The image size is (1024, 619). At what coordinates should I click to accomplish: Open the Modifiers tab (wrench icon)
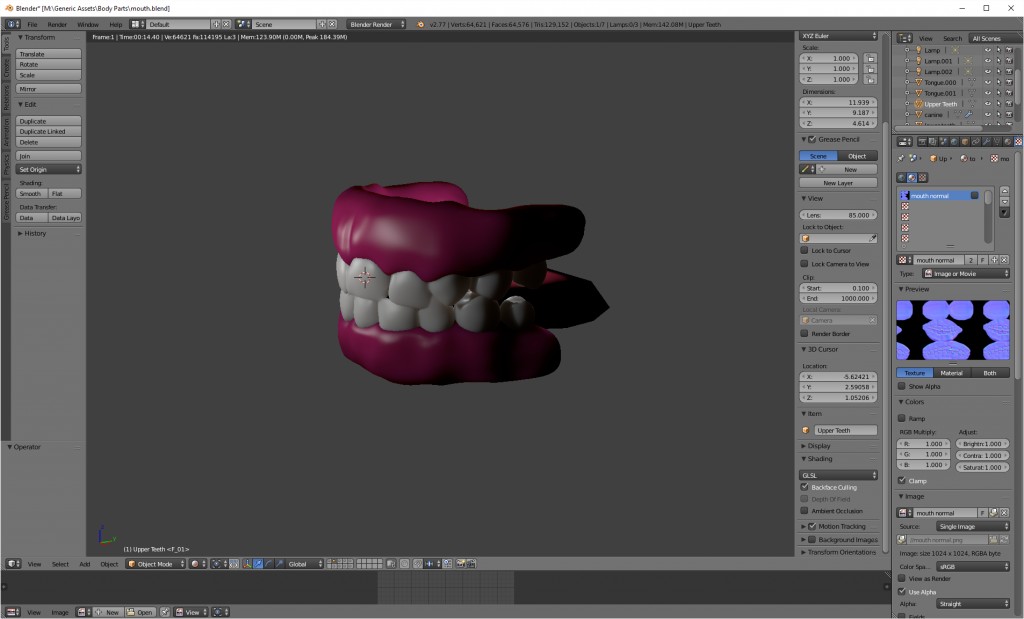pos(987,142)
